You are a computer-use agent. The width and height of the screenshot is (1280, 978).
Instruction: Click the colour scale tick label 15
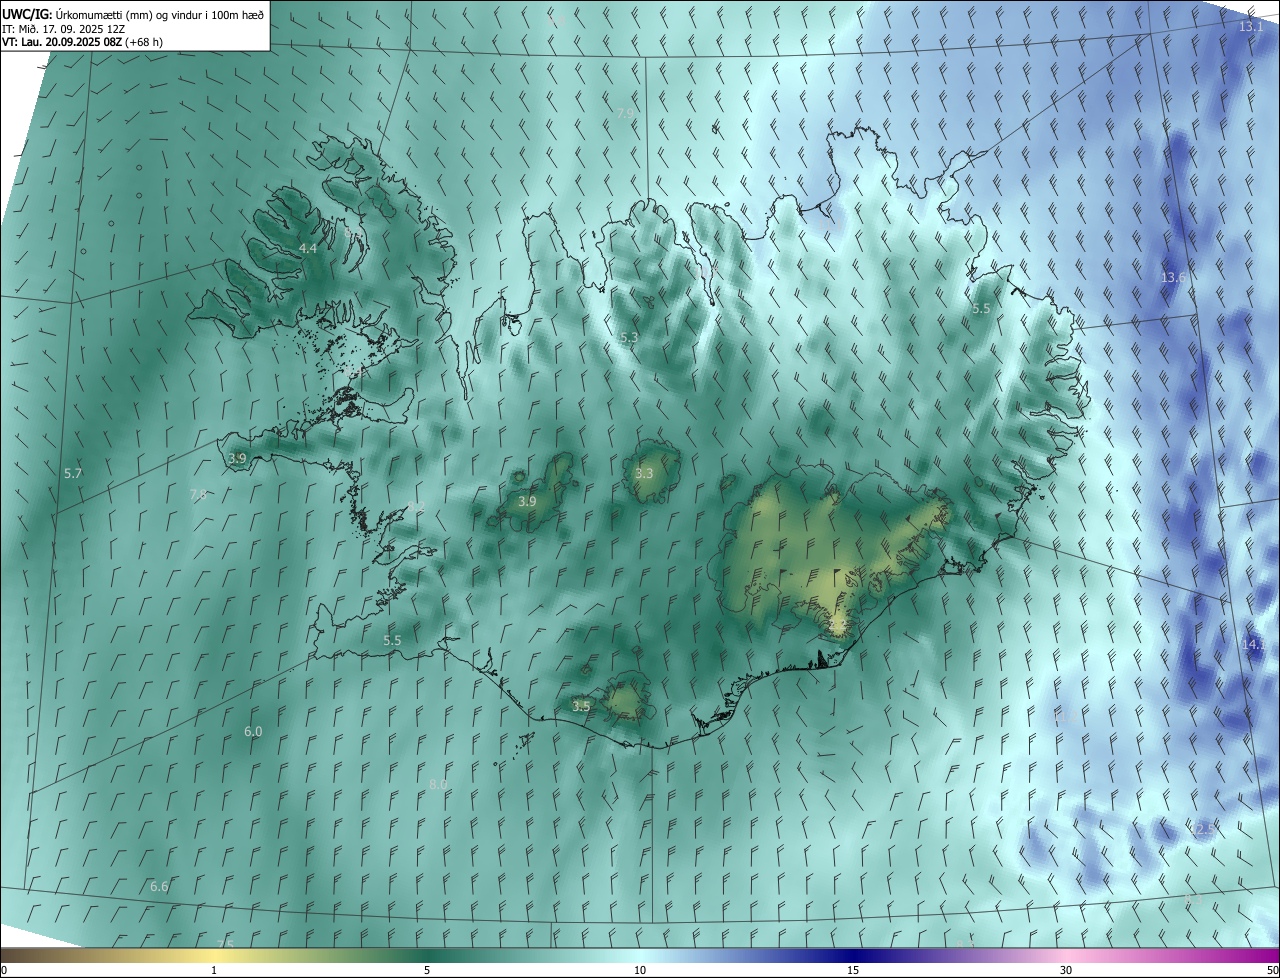point(853,970)
